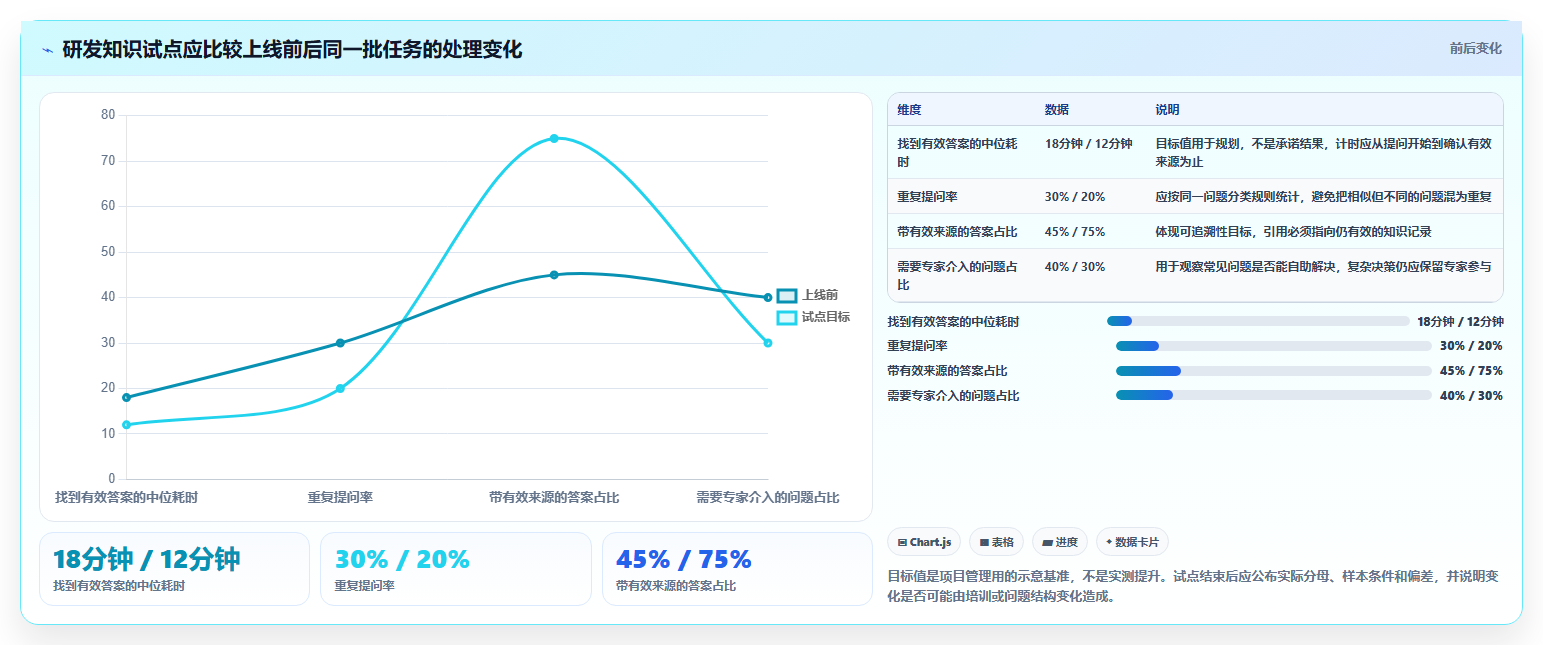
Task: Click table row label 带有效来源的答案占比
Action: coord(957,232)
